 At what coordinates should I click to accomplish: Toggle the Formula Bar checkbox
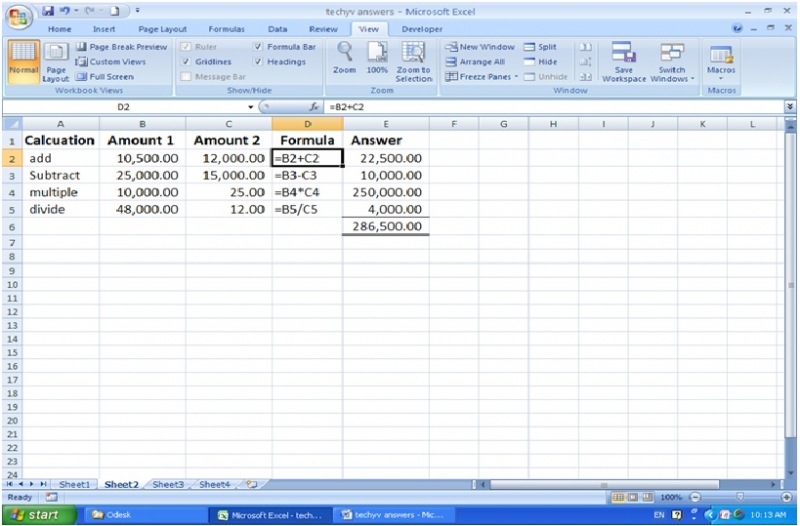point(259,47)
